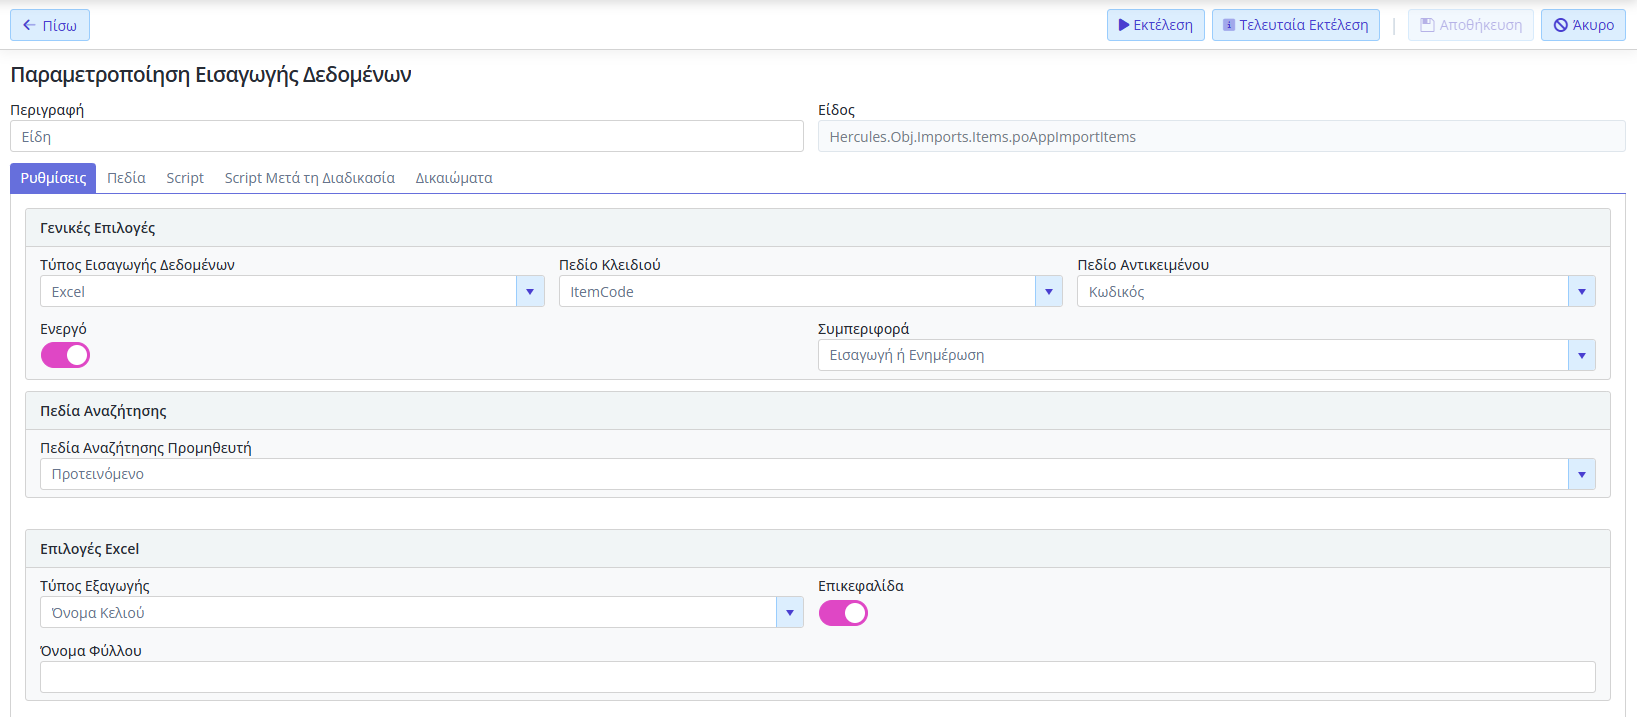The image size is (1637, 717).
Task: Switch to the Πεδία tab
Action: [126, 178]
